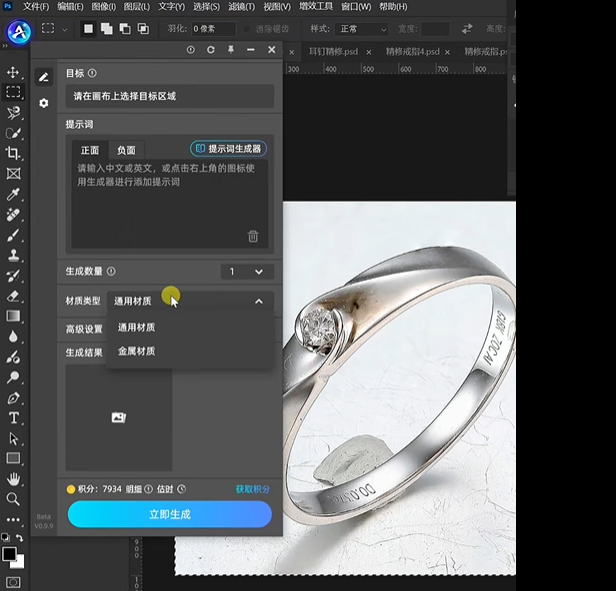Image resolution: width=616 pixels, height=591 pixels.
Task: Select the Brush tool
Action: [x=13, y=235]
